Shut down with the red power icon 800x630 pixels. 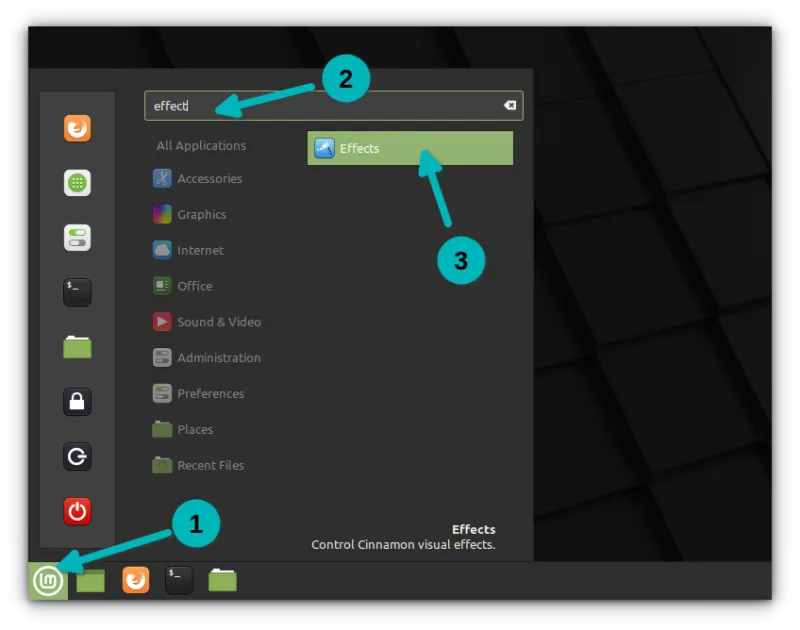[x=77, y=511]
